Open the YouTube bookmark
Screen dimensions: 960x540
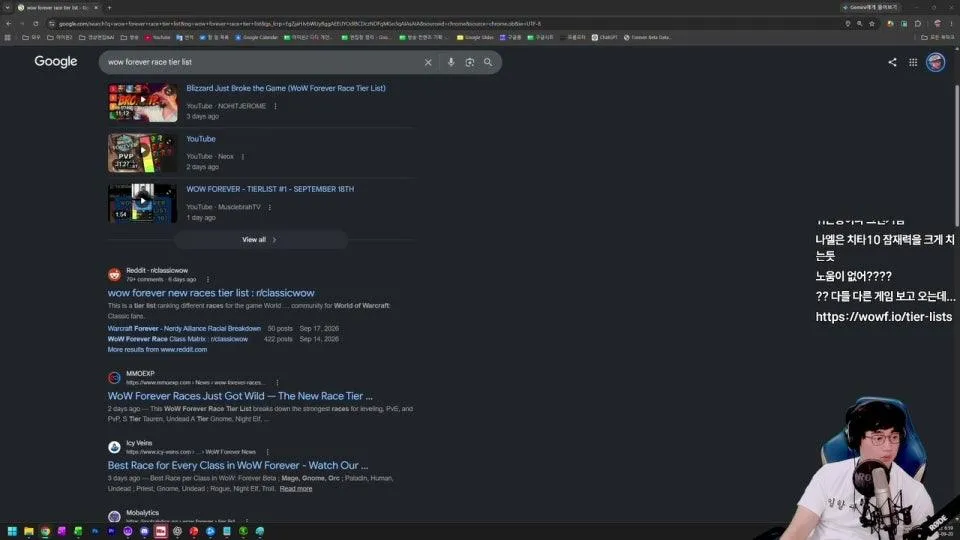pos(158,37)
